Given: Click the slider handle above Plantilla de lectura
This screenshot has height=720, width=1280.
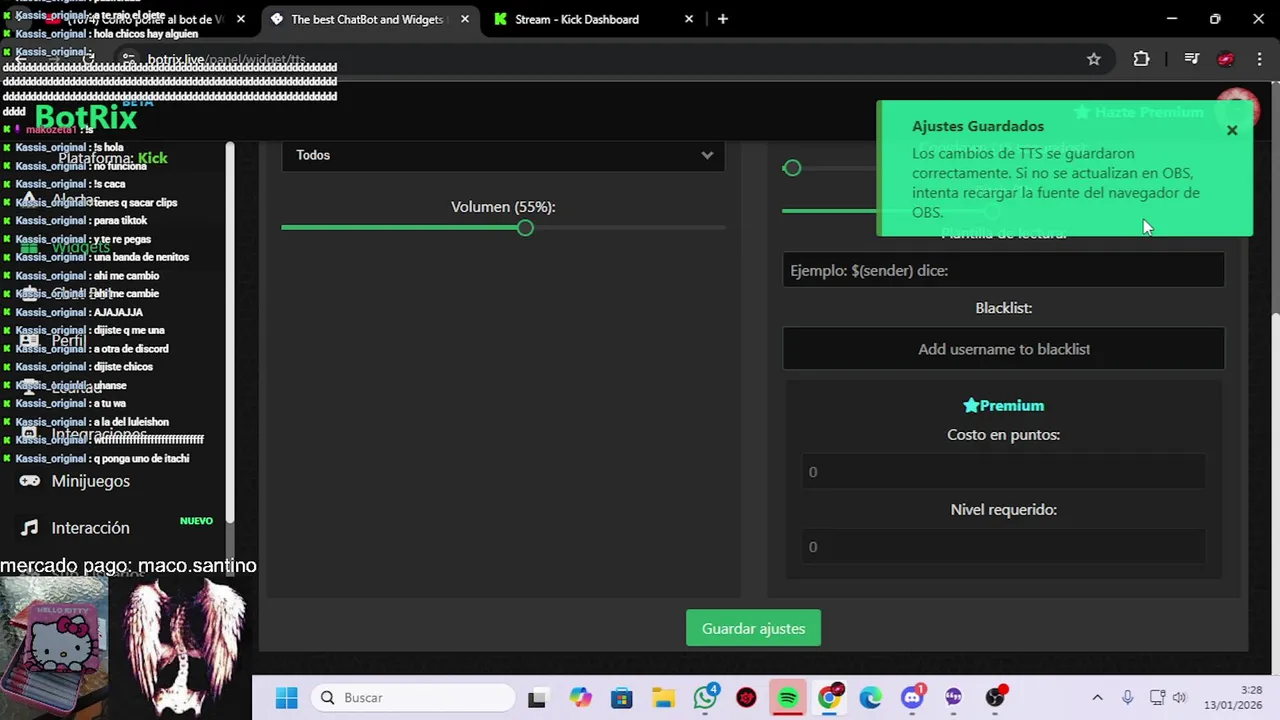Looking at the screenshot, I should tap(991, 211).
